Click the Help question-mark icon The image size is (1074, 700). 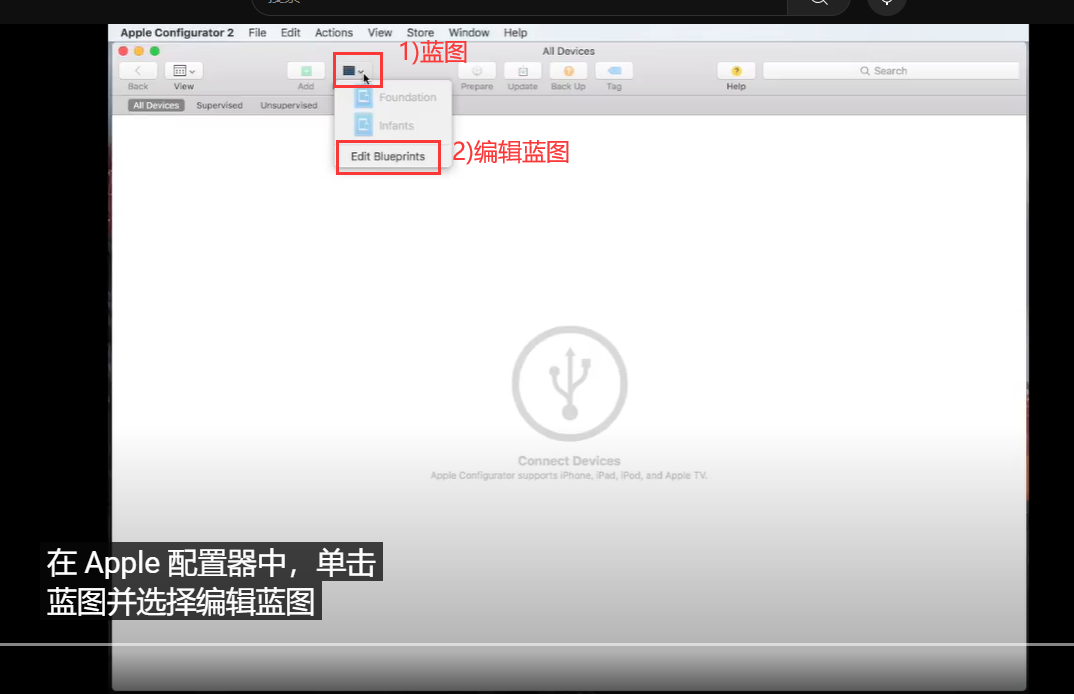(736, 71)
